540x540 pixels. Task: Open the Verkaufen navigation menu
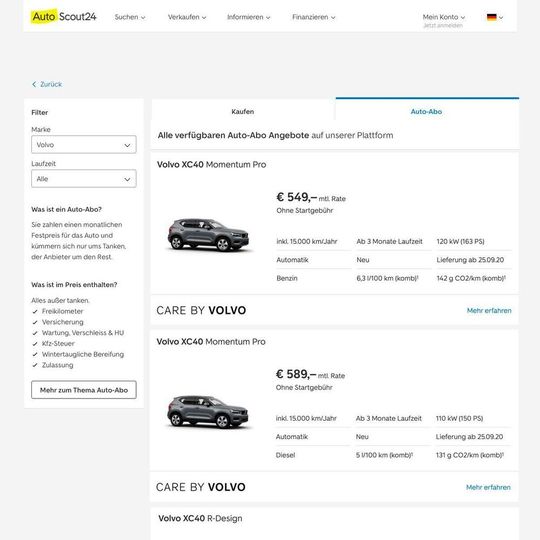click(187, 17)
